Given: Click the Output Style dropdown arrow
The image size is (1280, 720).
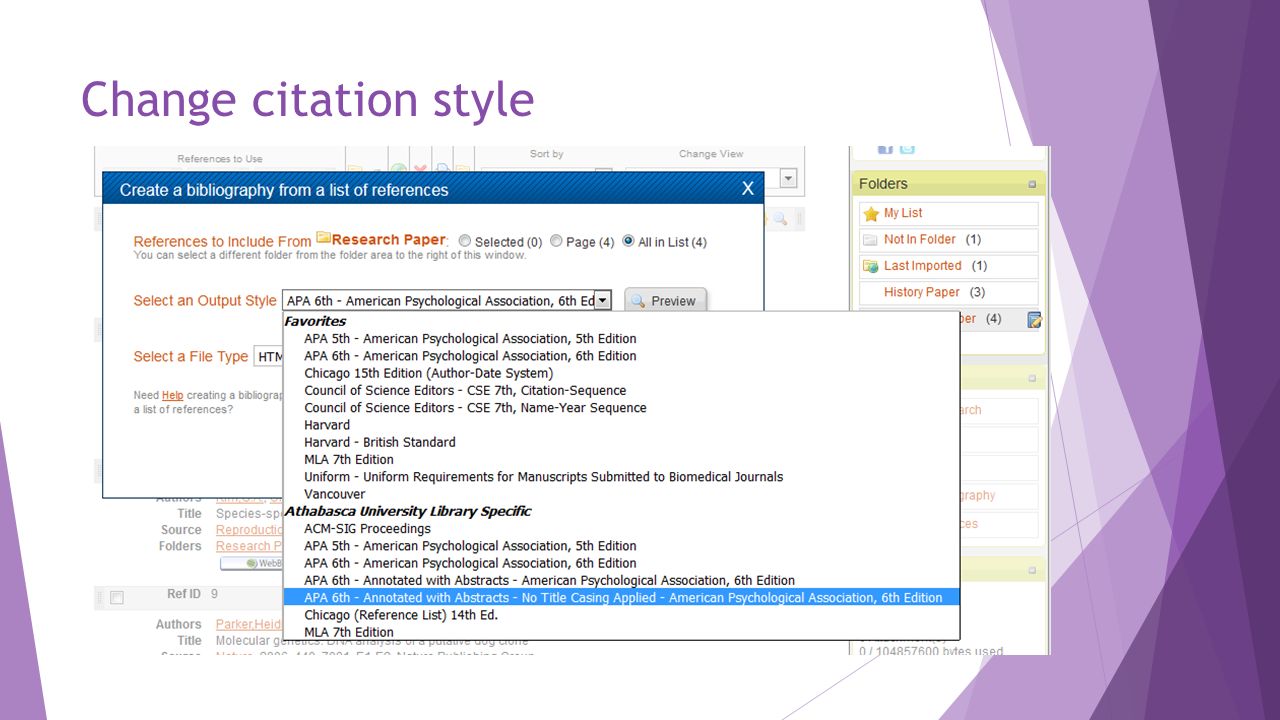Looking at the screenshot, I should [603, 300].
